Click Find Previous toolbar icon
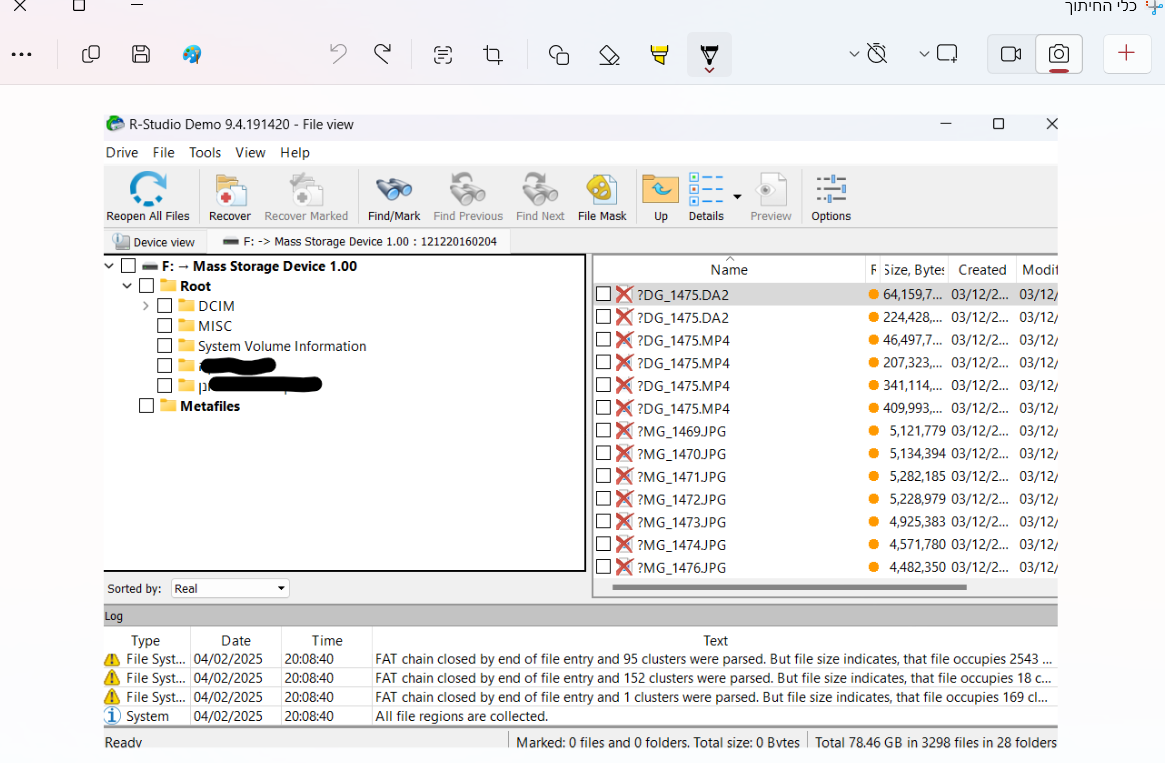The height and width of the screenshot is (763, 1165). (x=468, y=197)
